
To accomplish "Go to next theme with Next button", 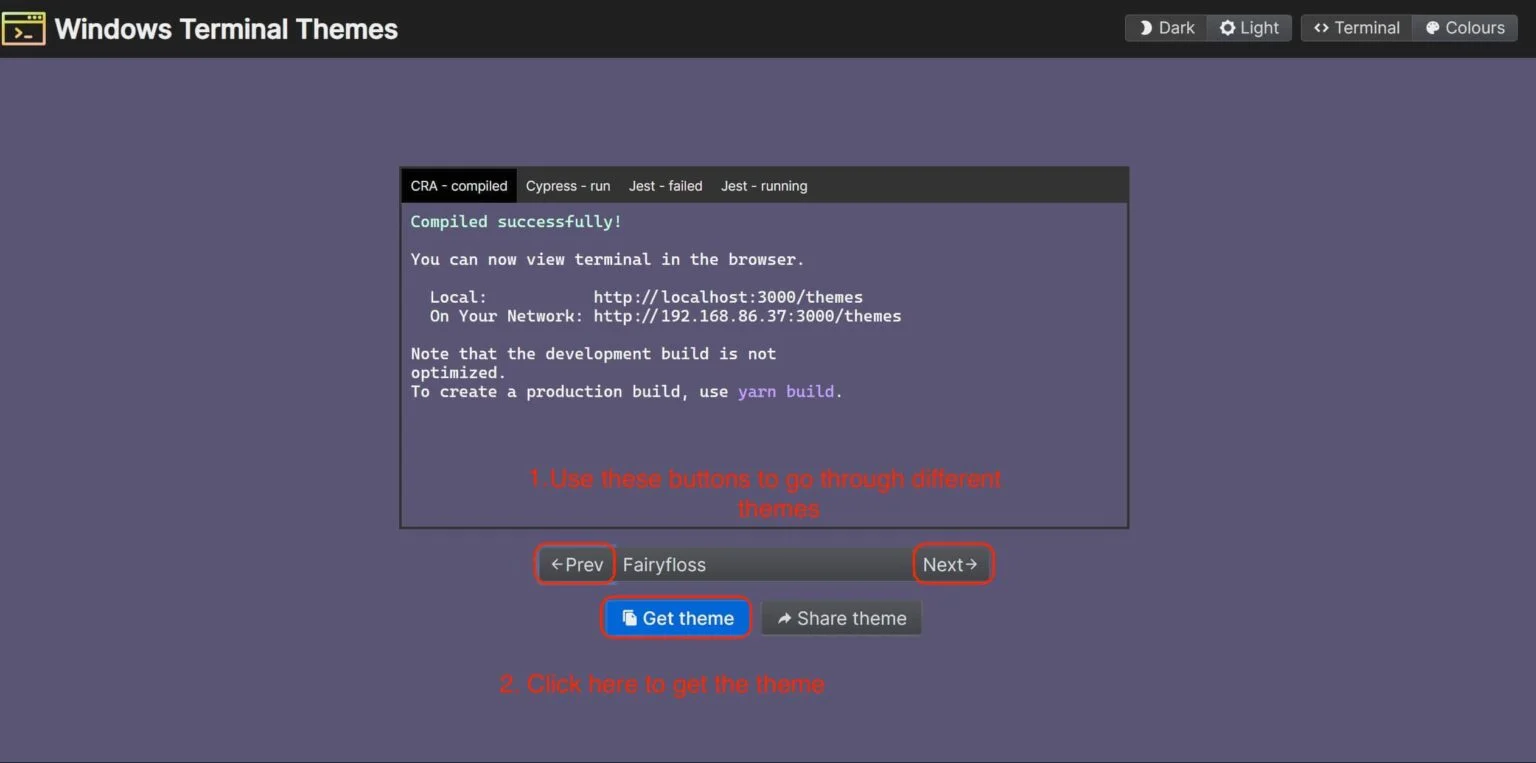I will (951, 564).
